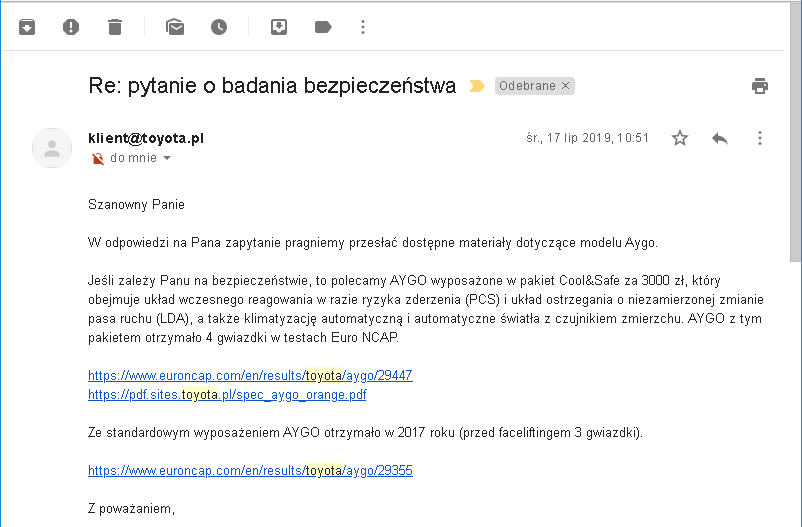
Task: Remove the Odebrane label
Action: pos(566,86)
